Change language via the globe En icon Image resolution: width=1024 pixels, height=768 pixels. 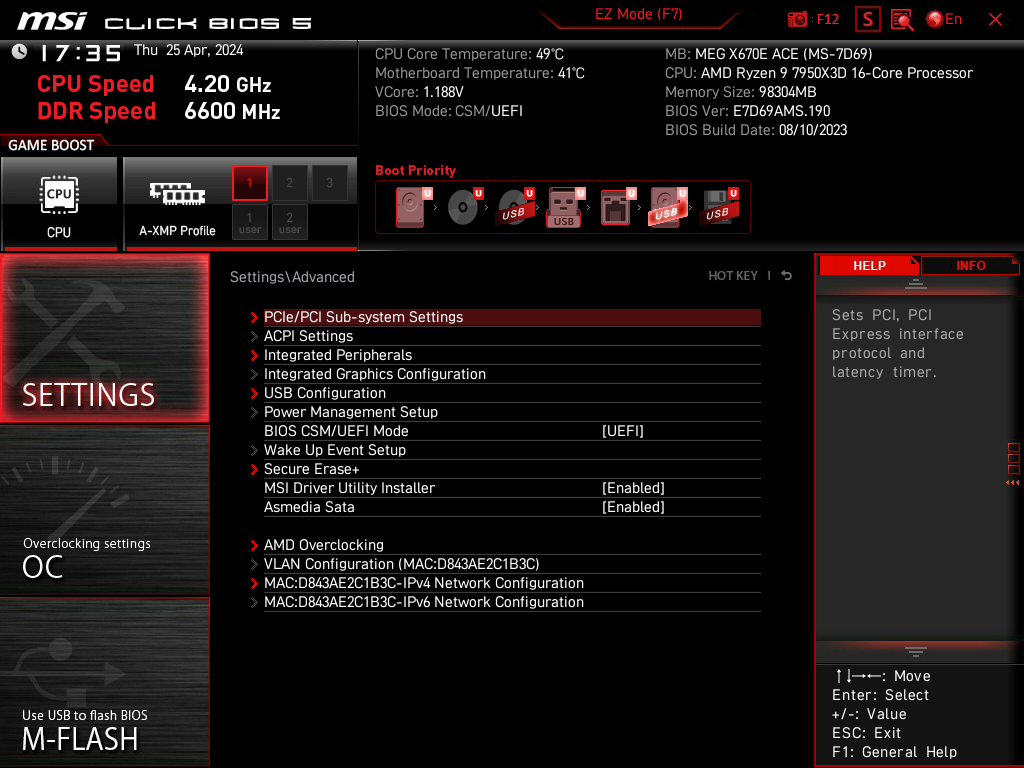(944, 19)
